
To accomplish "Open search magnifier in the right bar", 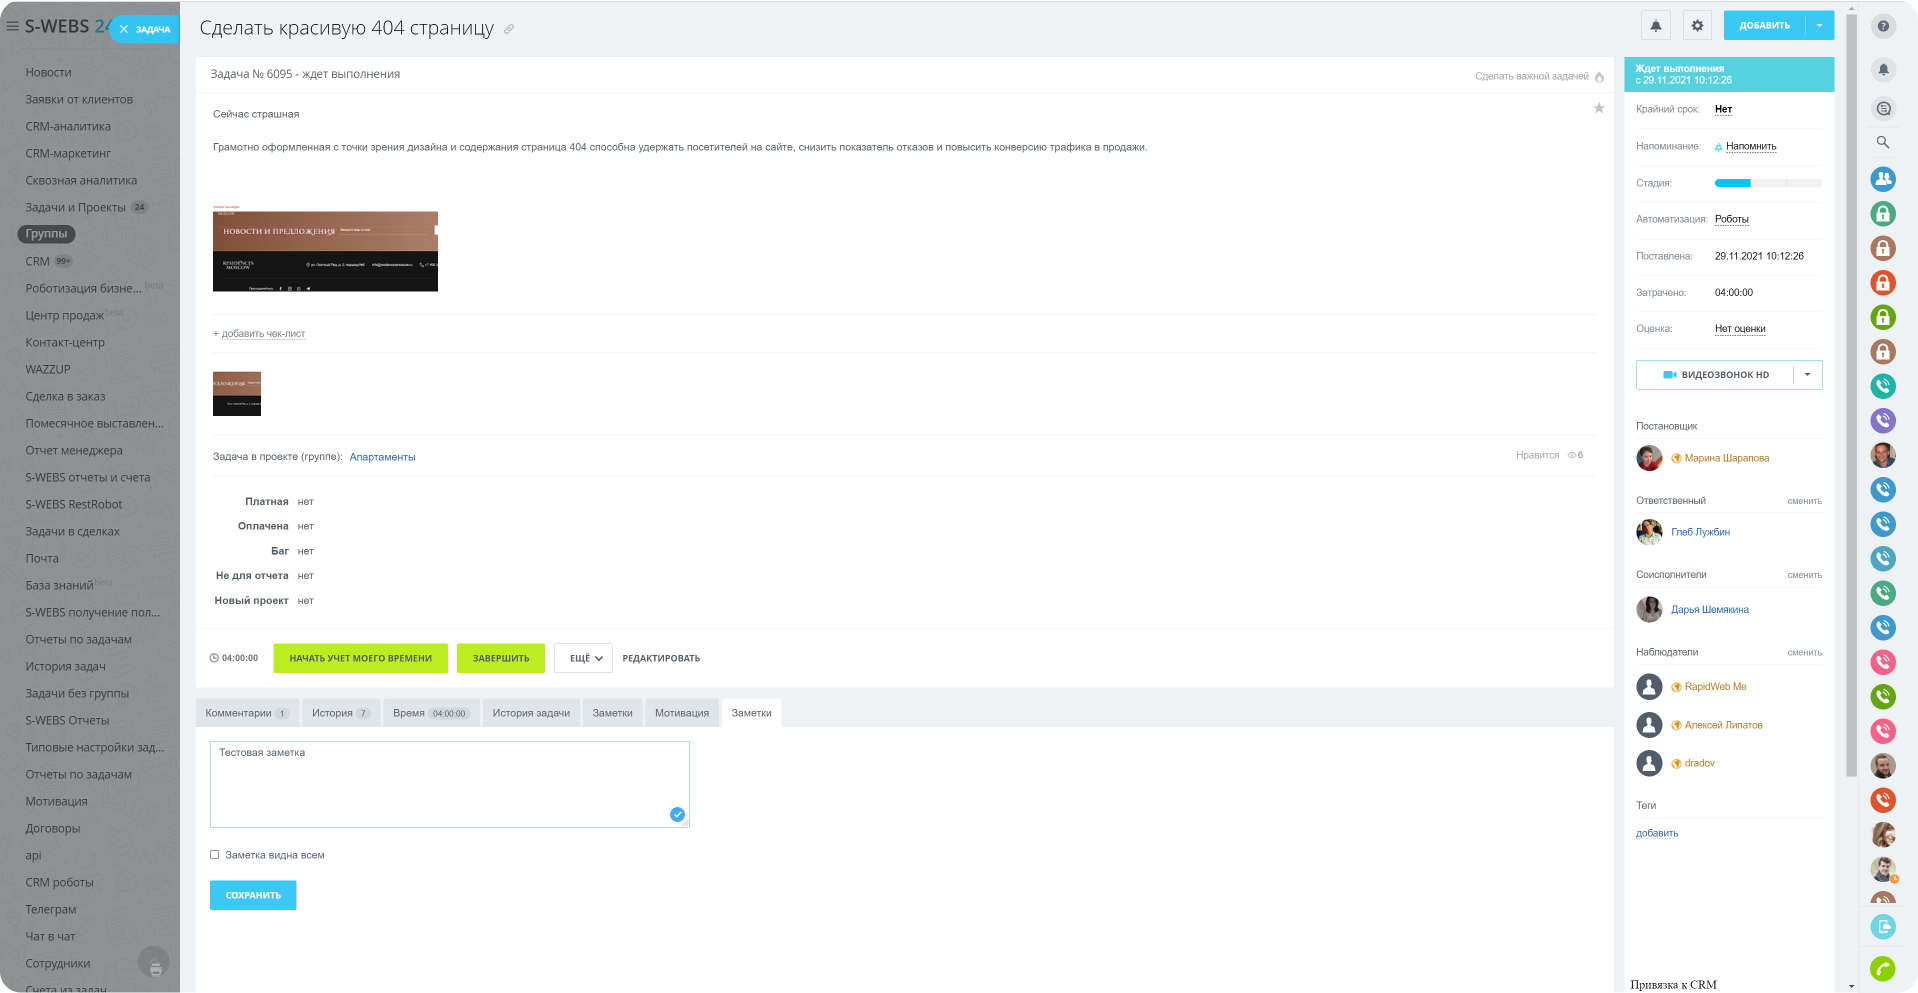I will [1883, 142].
